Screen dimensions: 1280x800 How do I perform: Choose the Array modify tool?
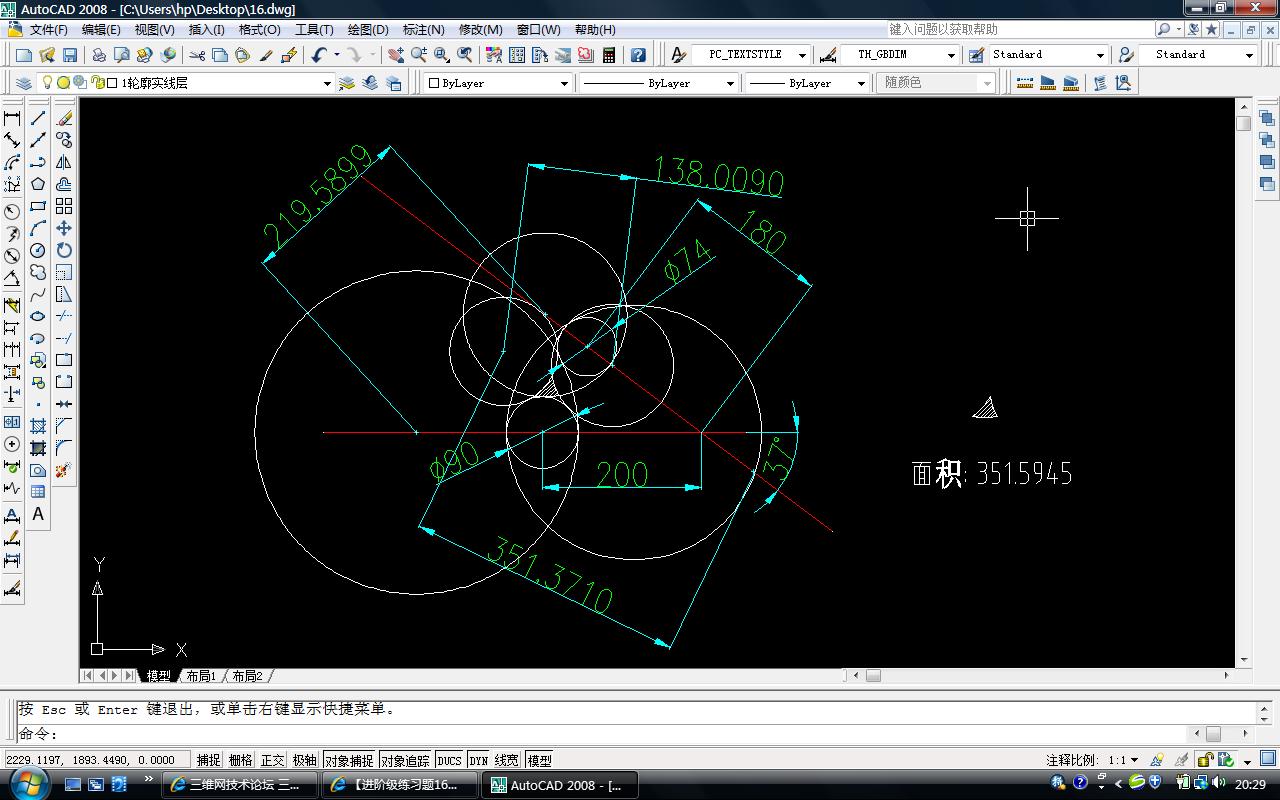(64, 206)
